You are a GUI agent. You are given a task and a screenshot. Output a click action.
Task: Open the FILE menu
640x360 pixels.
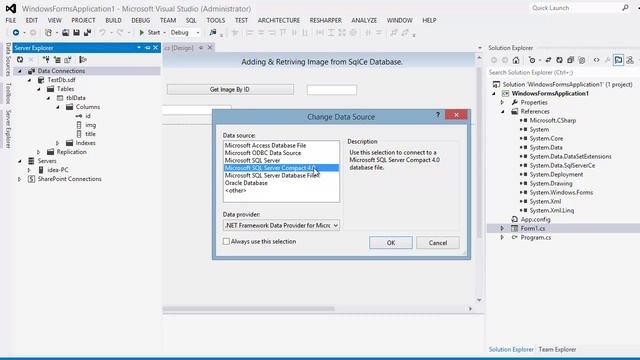tap(11, 20)
